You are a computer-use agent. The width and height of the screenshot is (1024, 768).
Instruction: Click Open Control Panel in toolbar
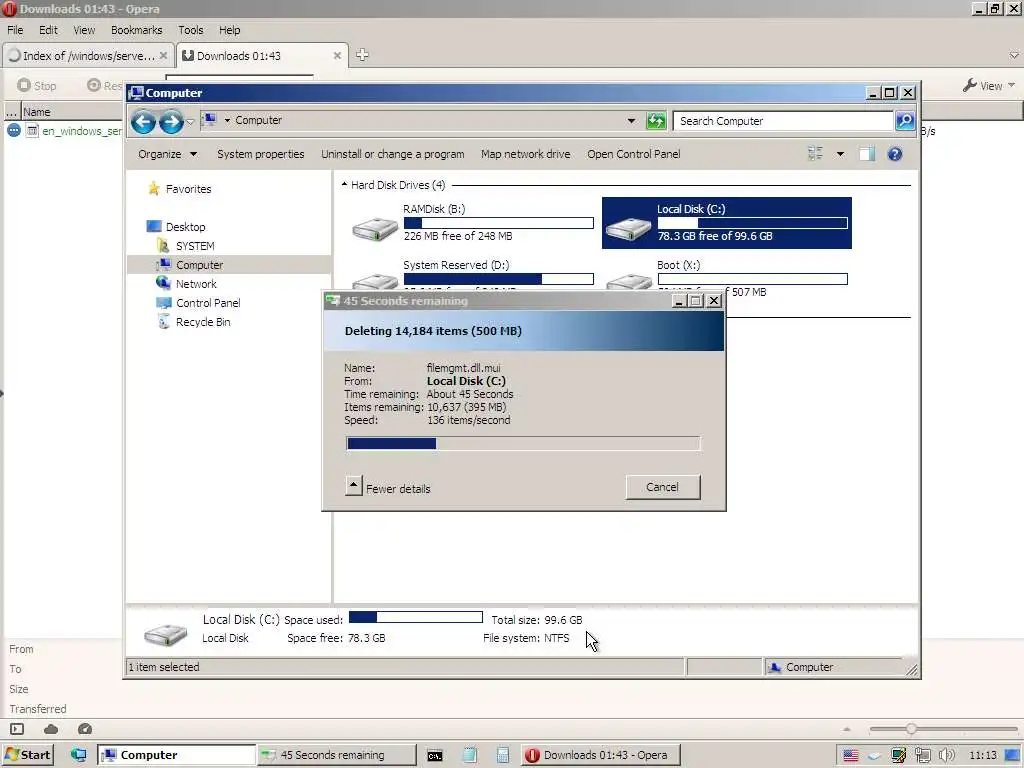tap(633, 154)
